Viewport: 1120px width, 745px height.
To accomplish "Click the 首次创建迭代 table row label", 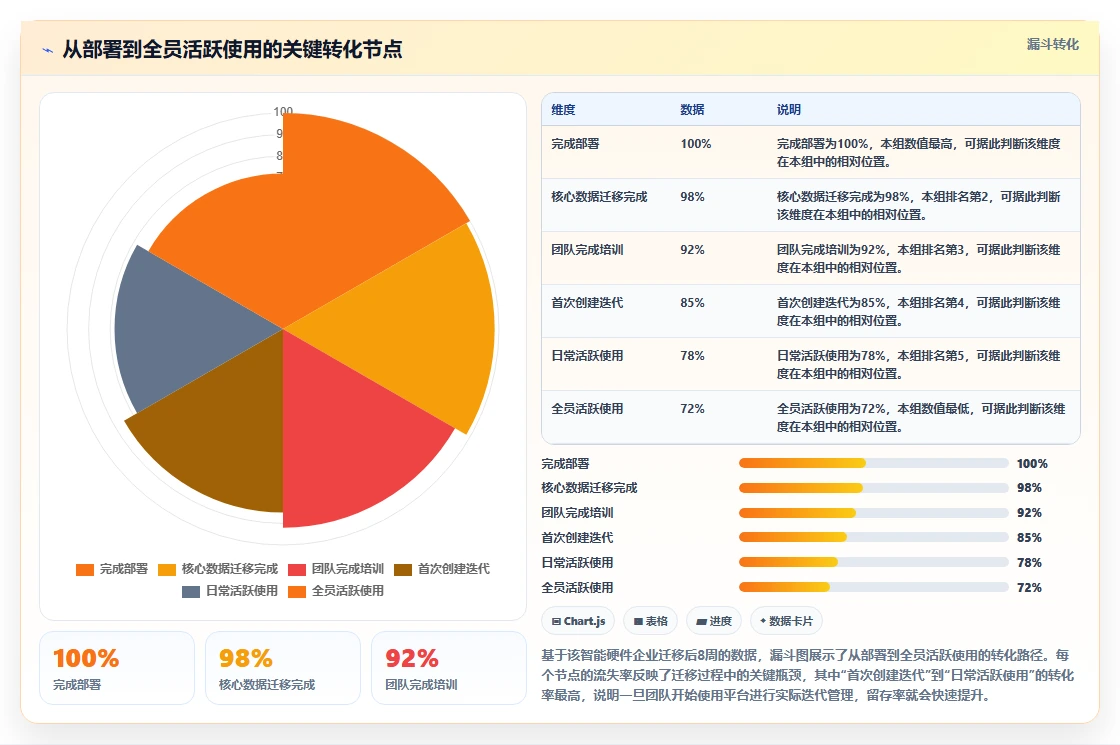I will (x=587, y=302).
